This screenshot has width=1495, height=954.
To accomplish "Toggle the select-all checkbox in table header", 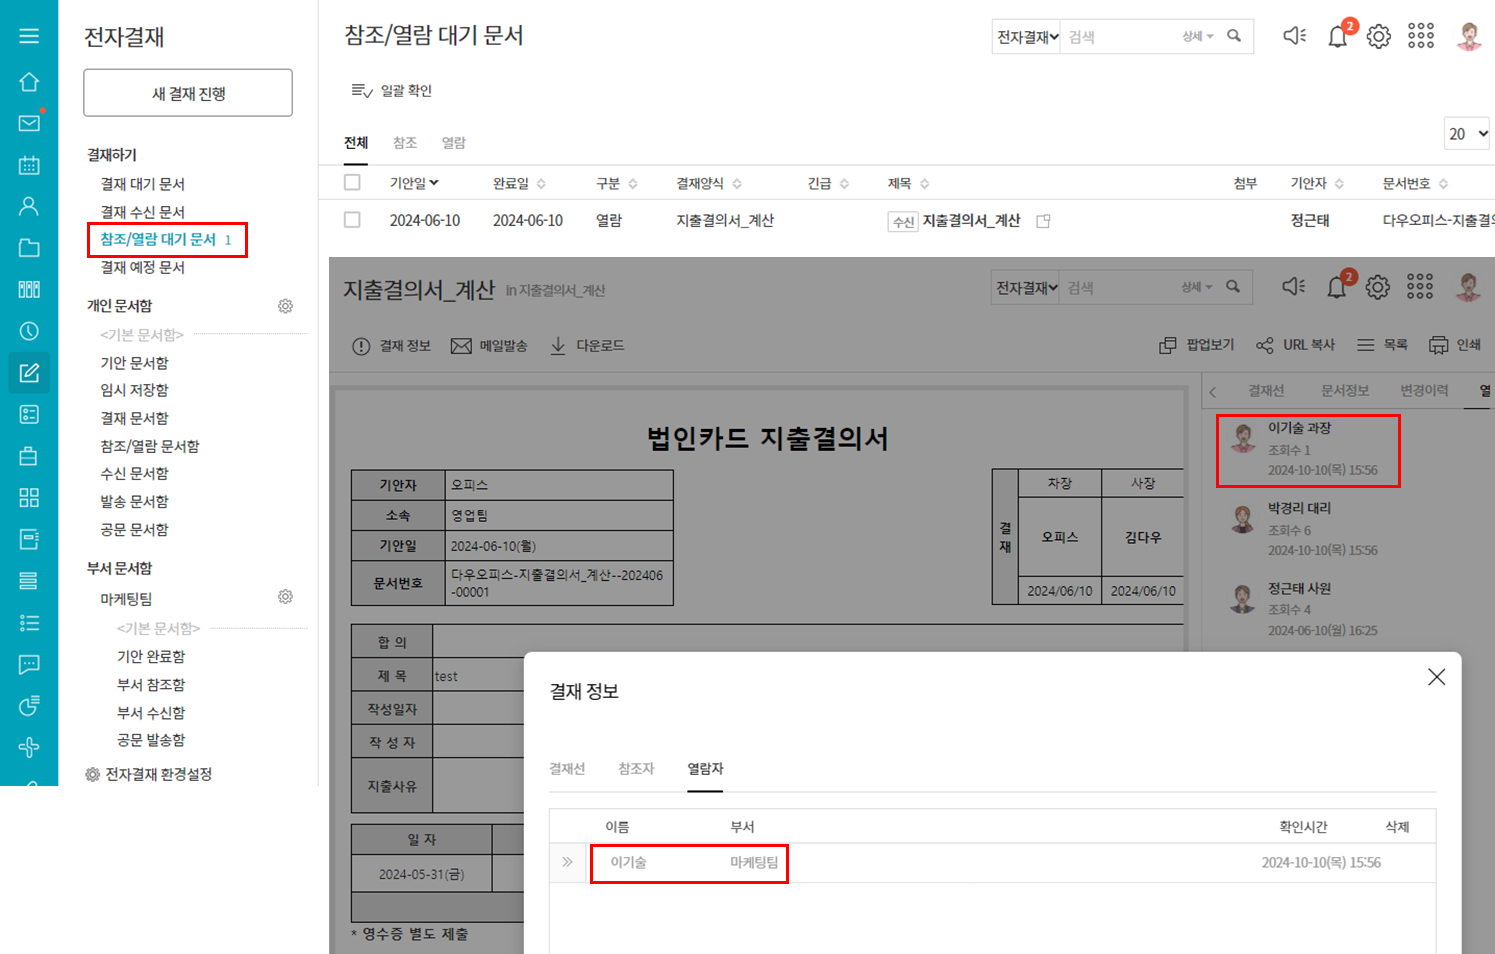I will point(352,183).
